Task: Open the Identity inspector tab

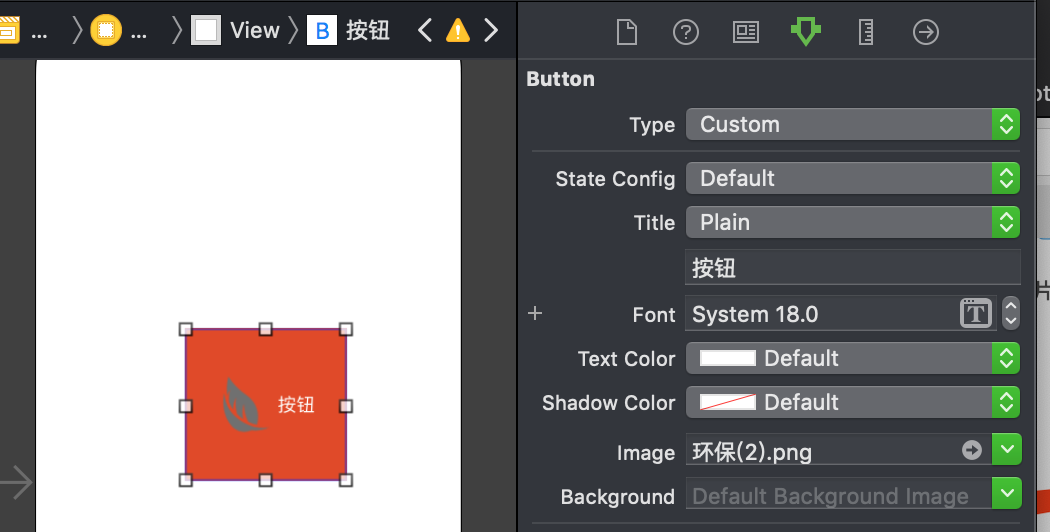Action: tap(745, 31)
